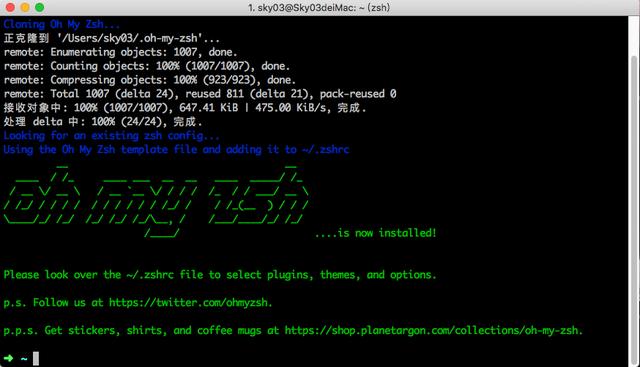
Task: Click the yellow minimize window button
Action: pyautogui.click(x=25, y=7)
